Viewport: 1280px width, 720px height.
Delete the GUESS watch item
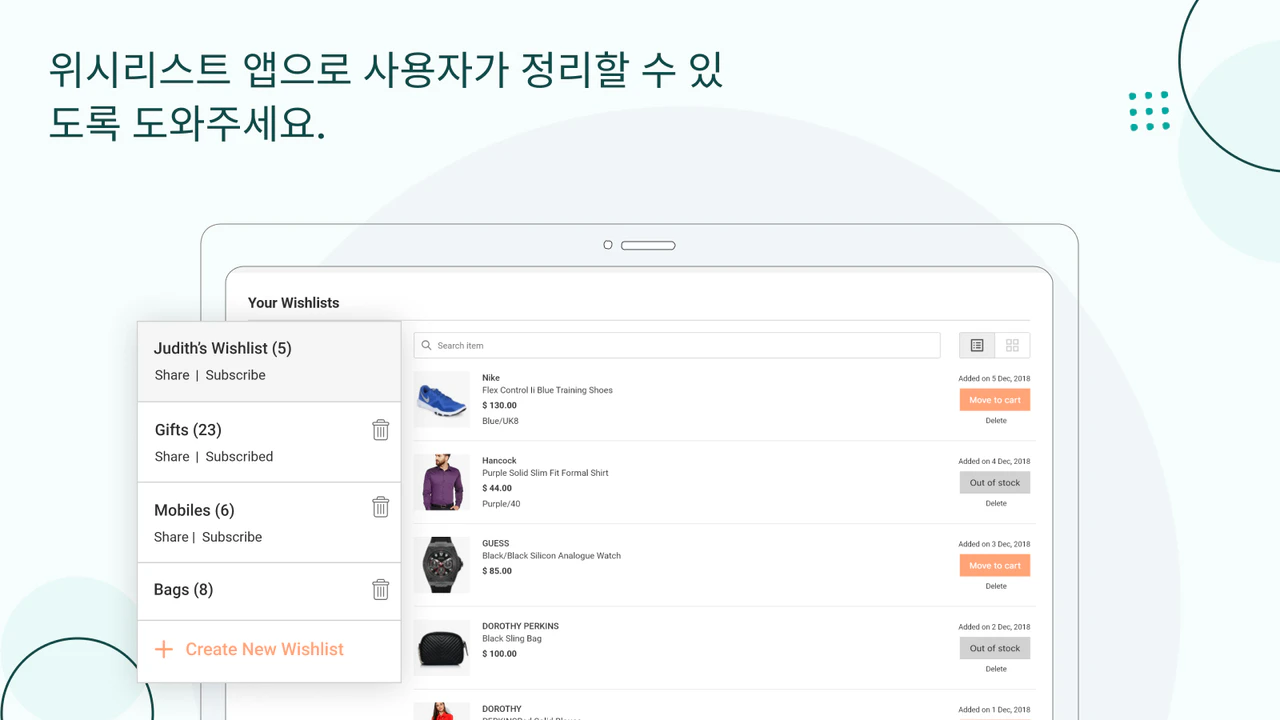click(x=996, y=587)
